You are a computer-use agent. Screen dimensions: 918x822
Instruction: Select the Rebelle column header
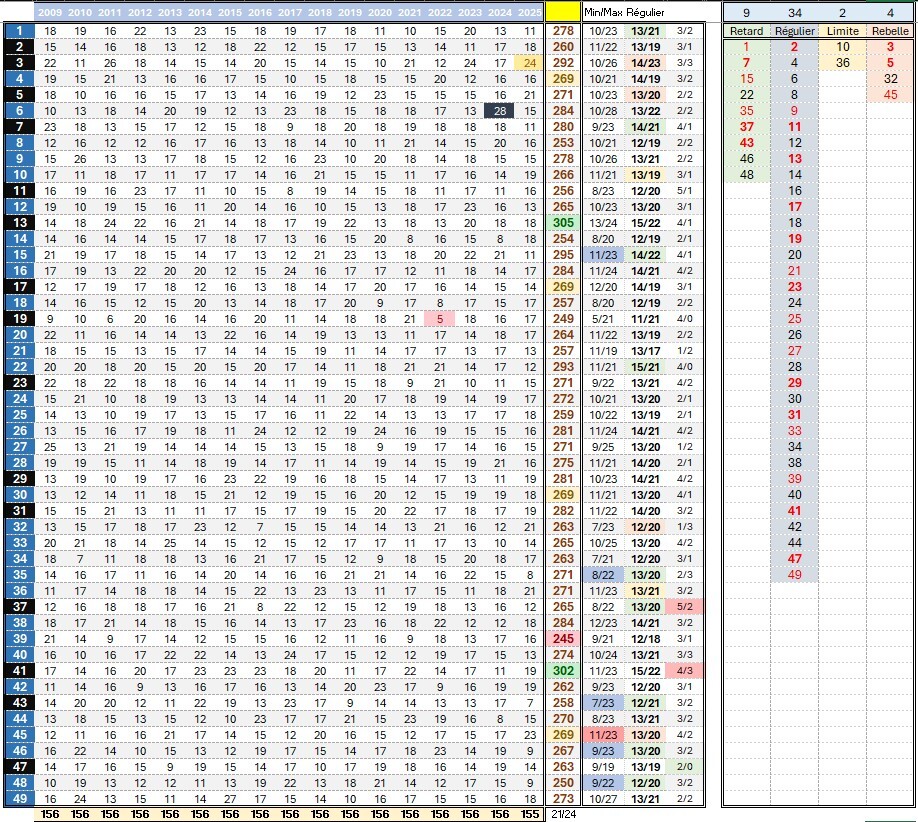pos(890,31)
